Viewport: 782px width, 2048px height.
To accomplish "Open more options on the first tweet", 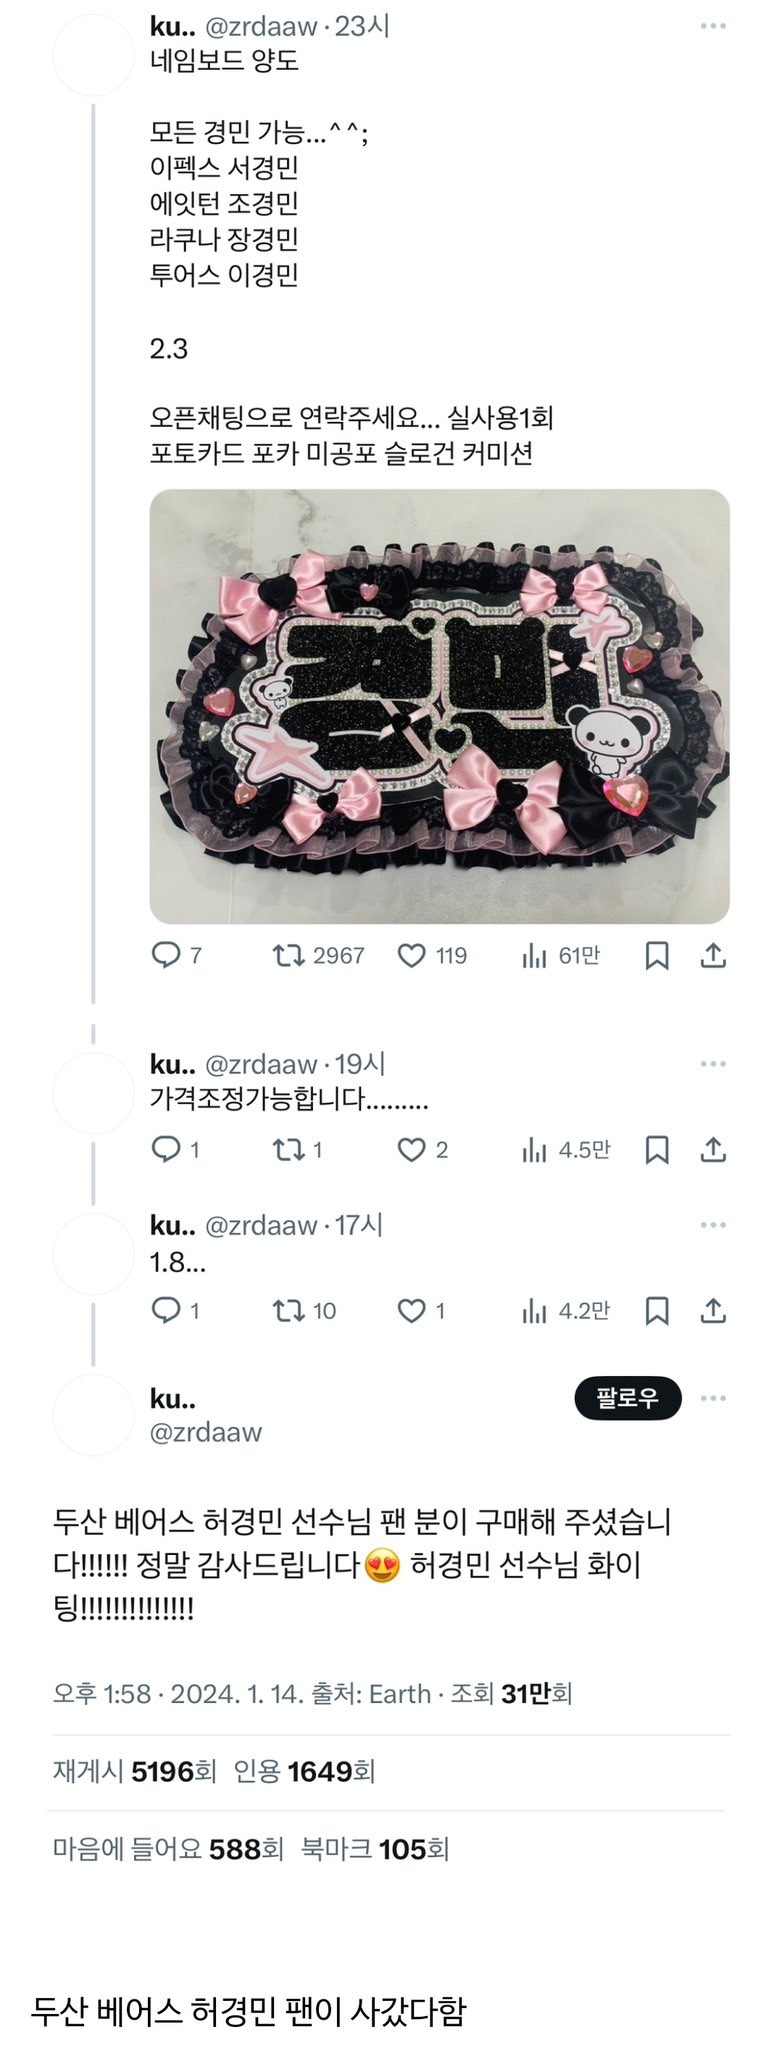I will 713,26.
